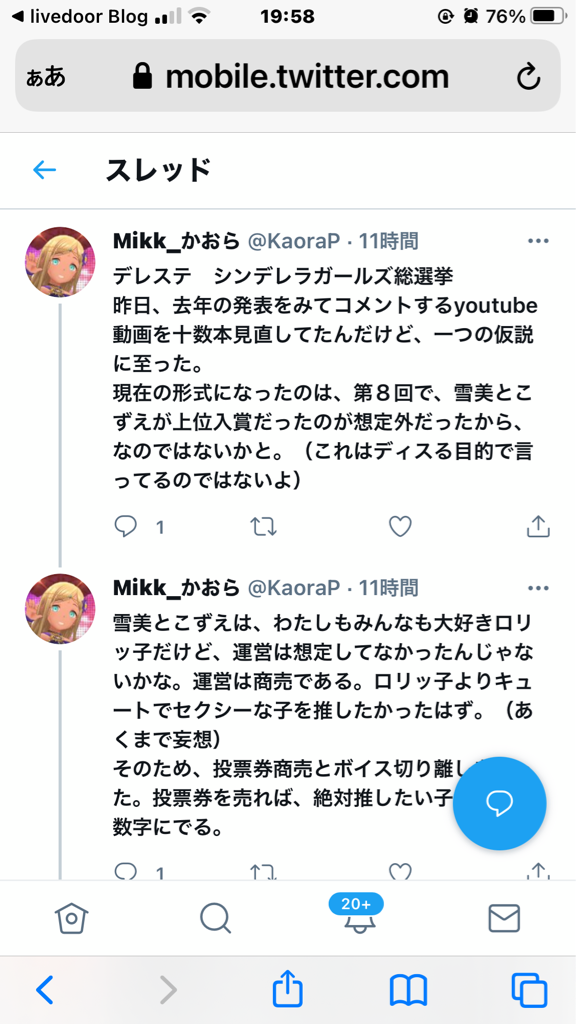Open the Twitter search magnifier tab

215,918
